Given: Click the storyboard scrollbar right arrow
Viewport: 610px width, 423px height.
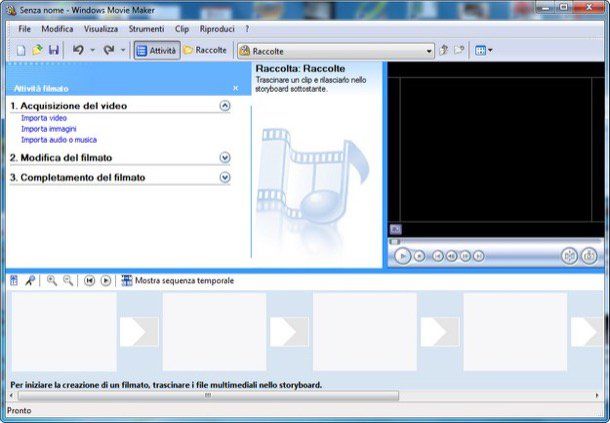Looking at the screenshot, I should [597, 395].
